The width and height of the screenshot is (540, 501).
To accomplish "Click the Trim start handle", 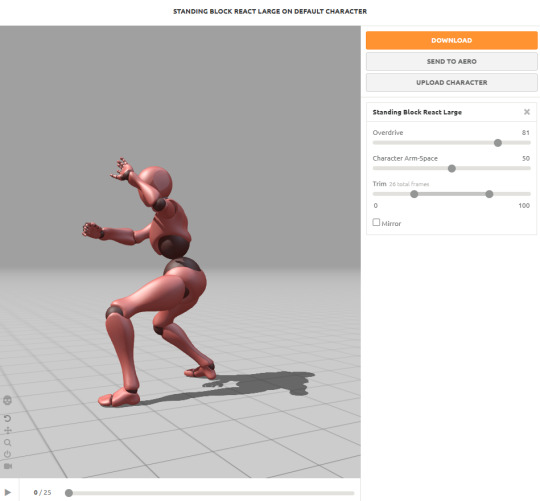I will [x=414, y=194].
